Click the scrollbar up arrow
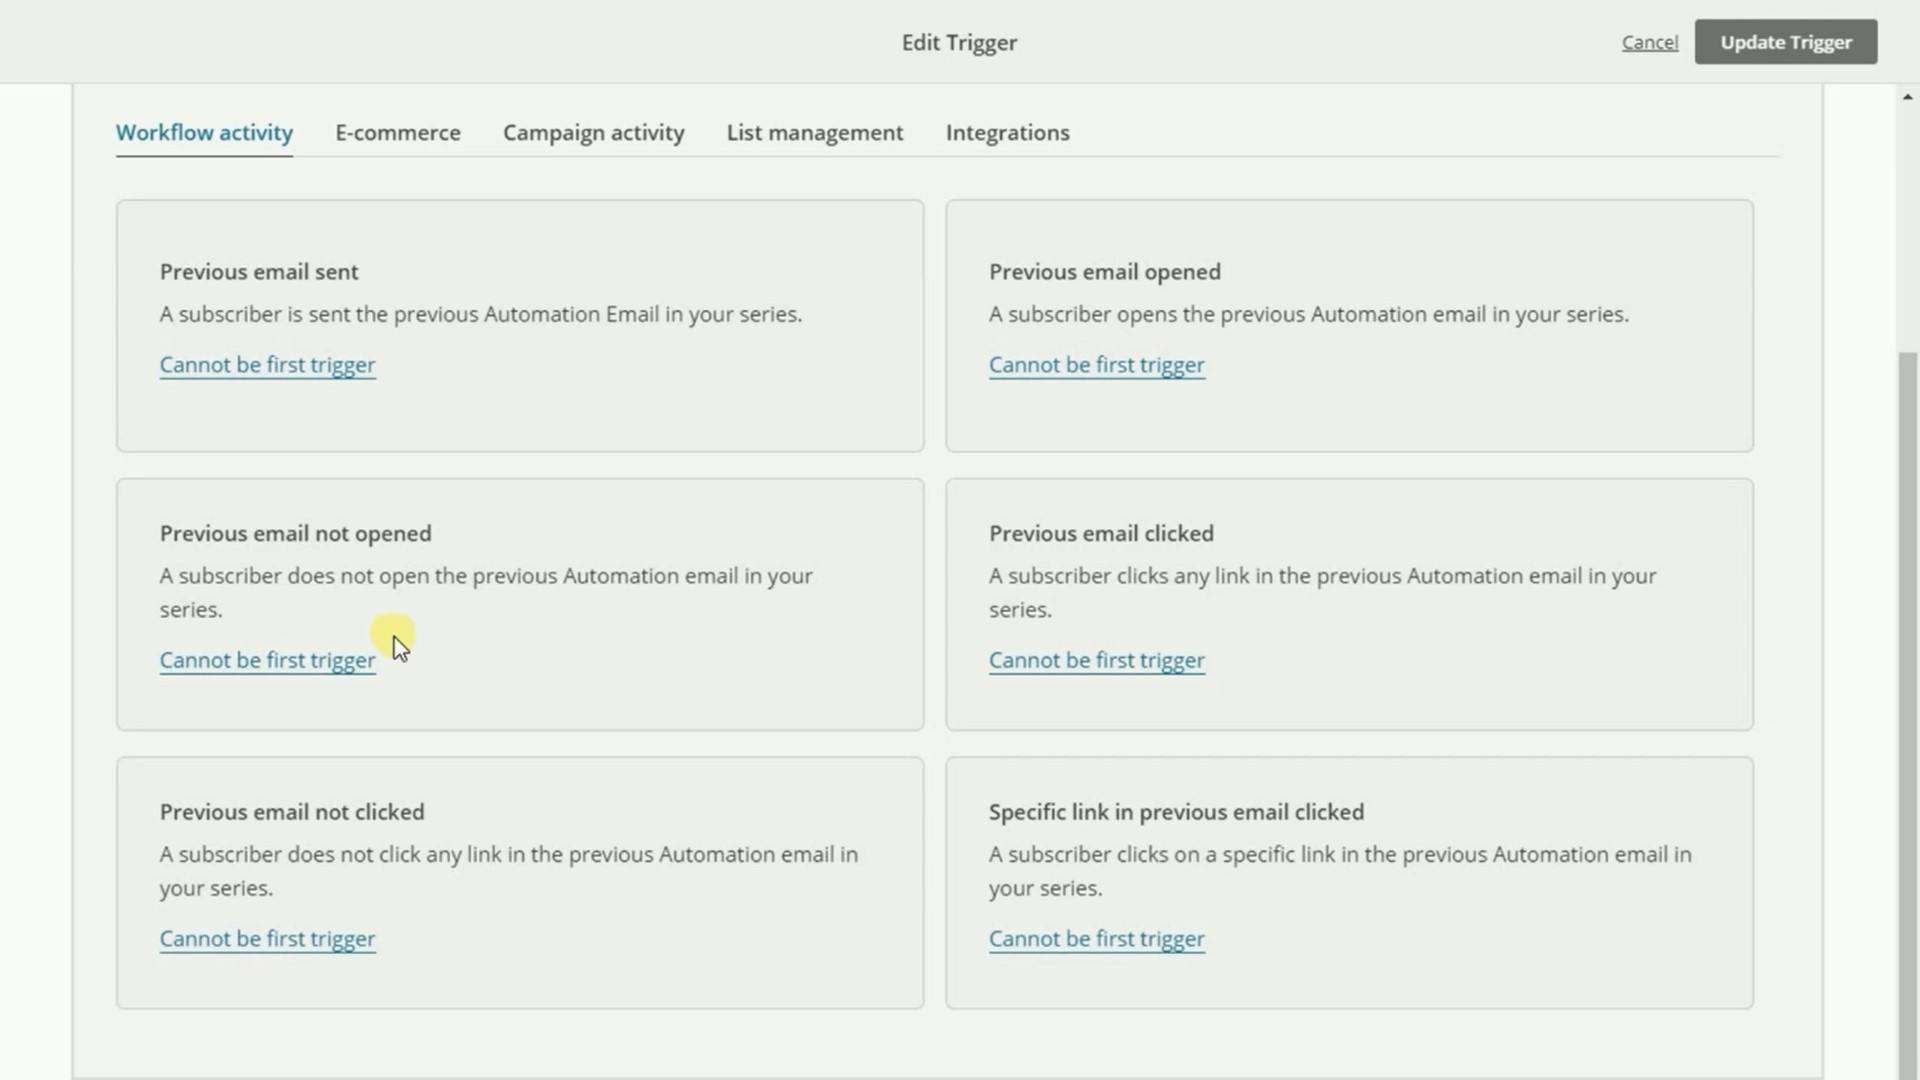 (x=1908, y=96)
